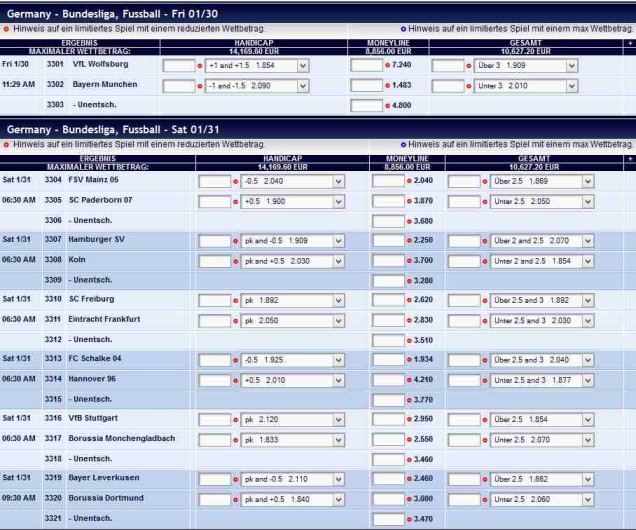
Task: Click Wolfsburg handicap stake input field
Action: pyautogui.click(x=179, y=66)
